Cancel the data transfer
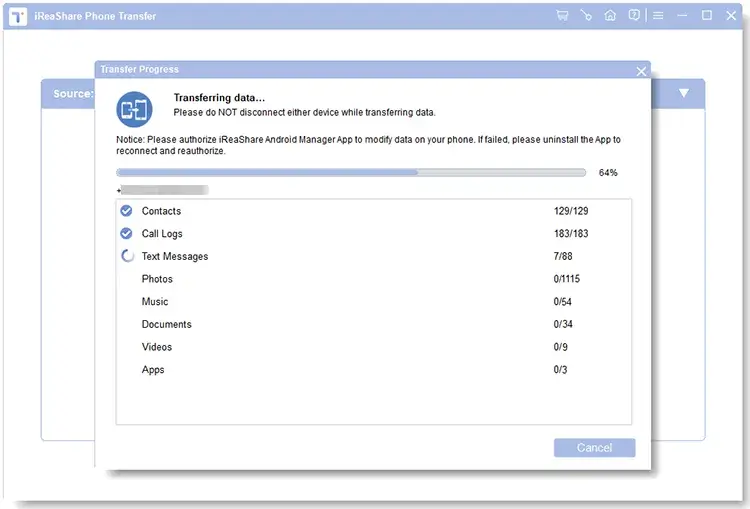The height and width of the screenshot is (509, 750). (x=594, y=447)
